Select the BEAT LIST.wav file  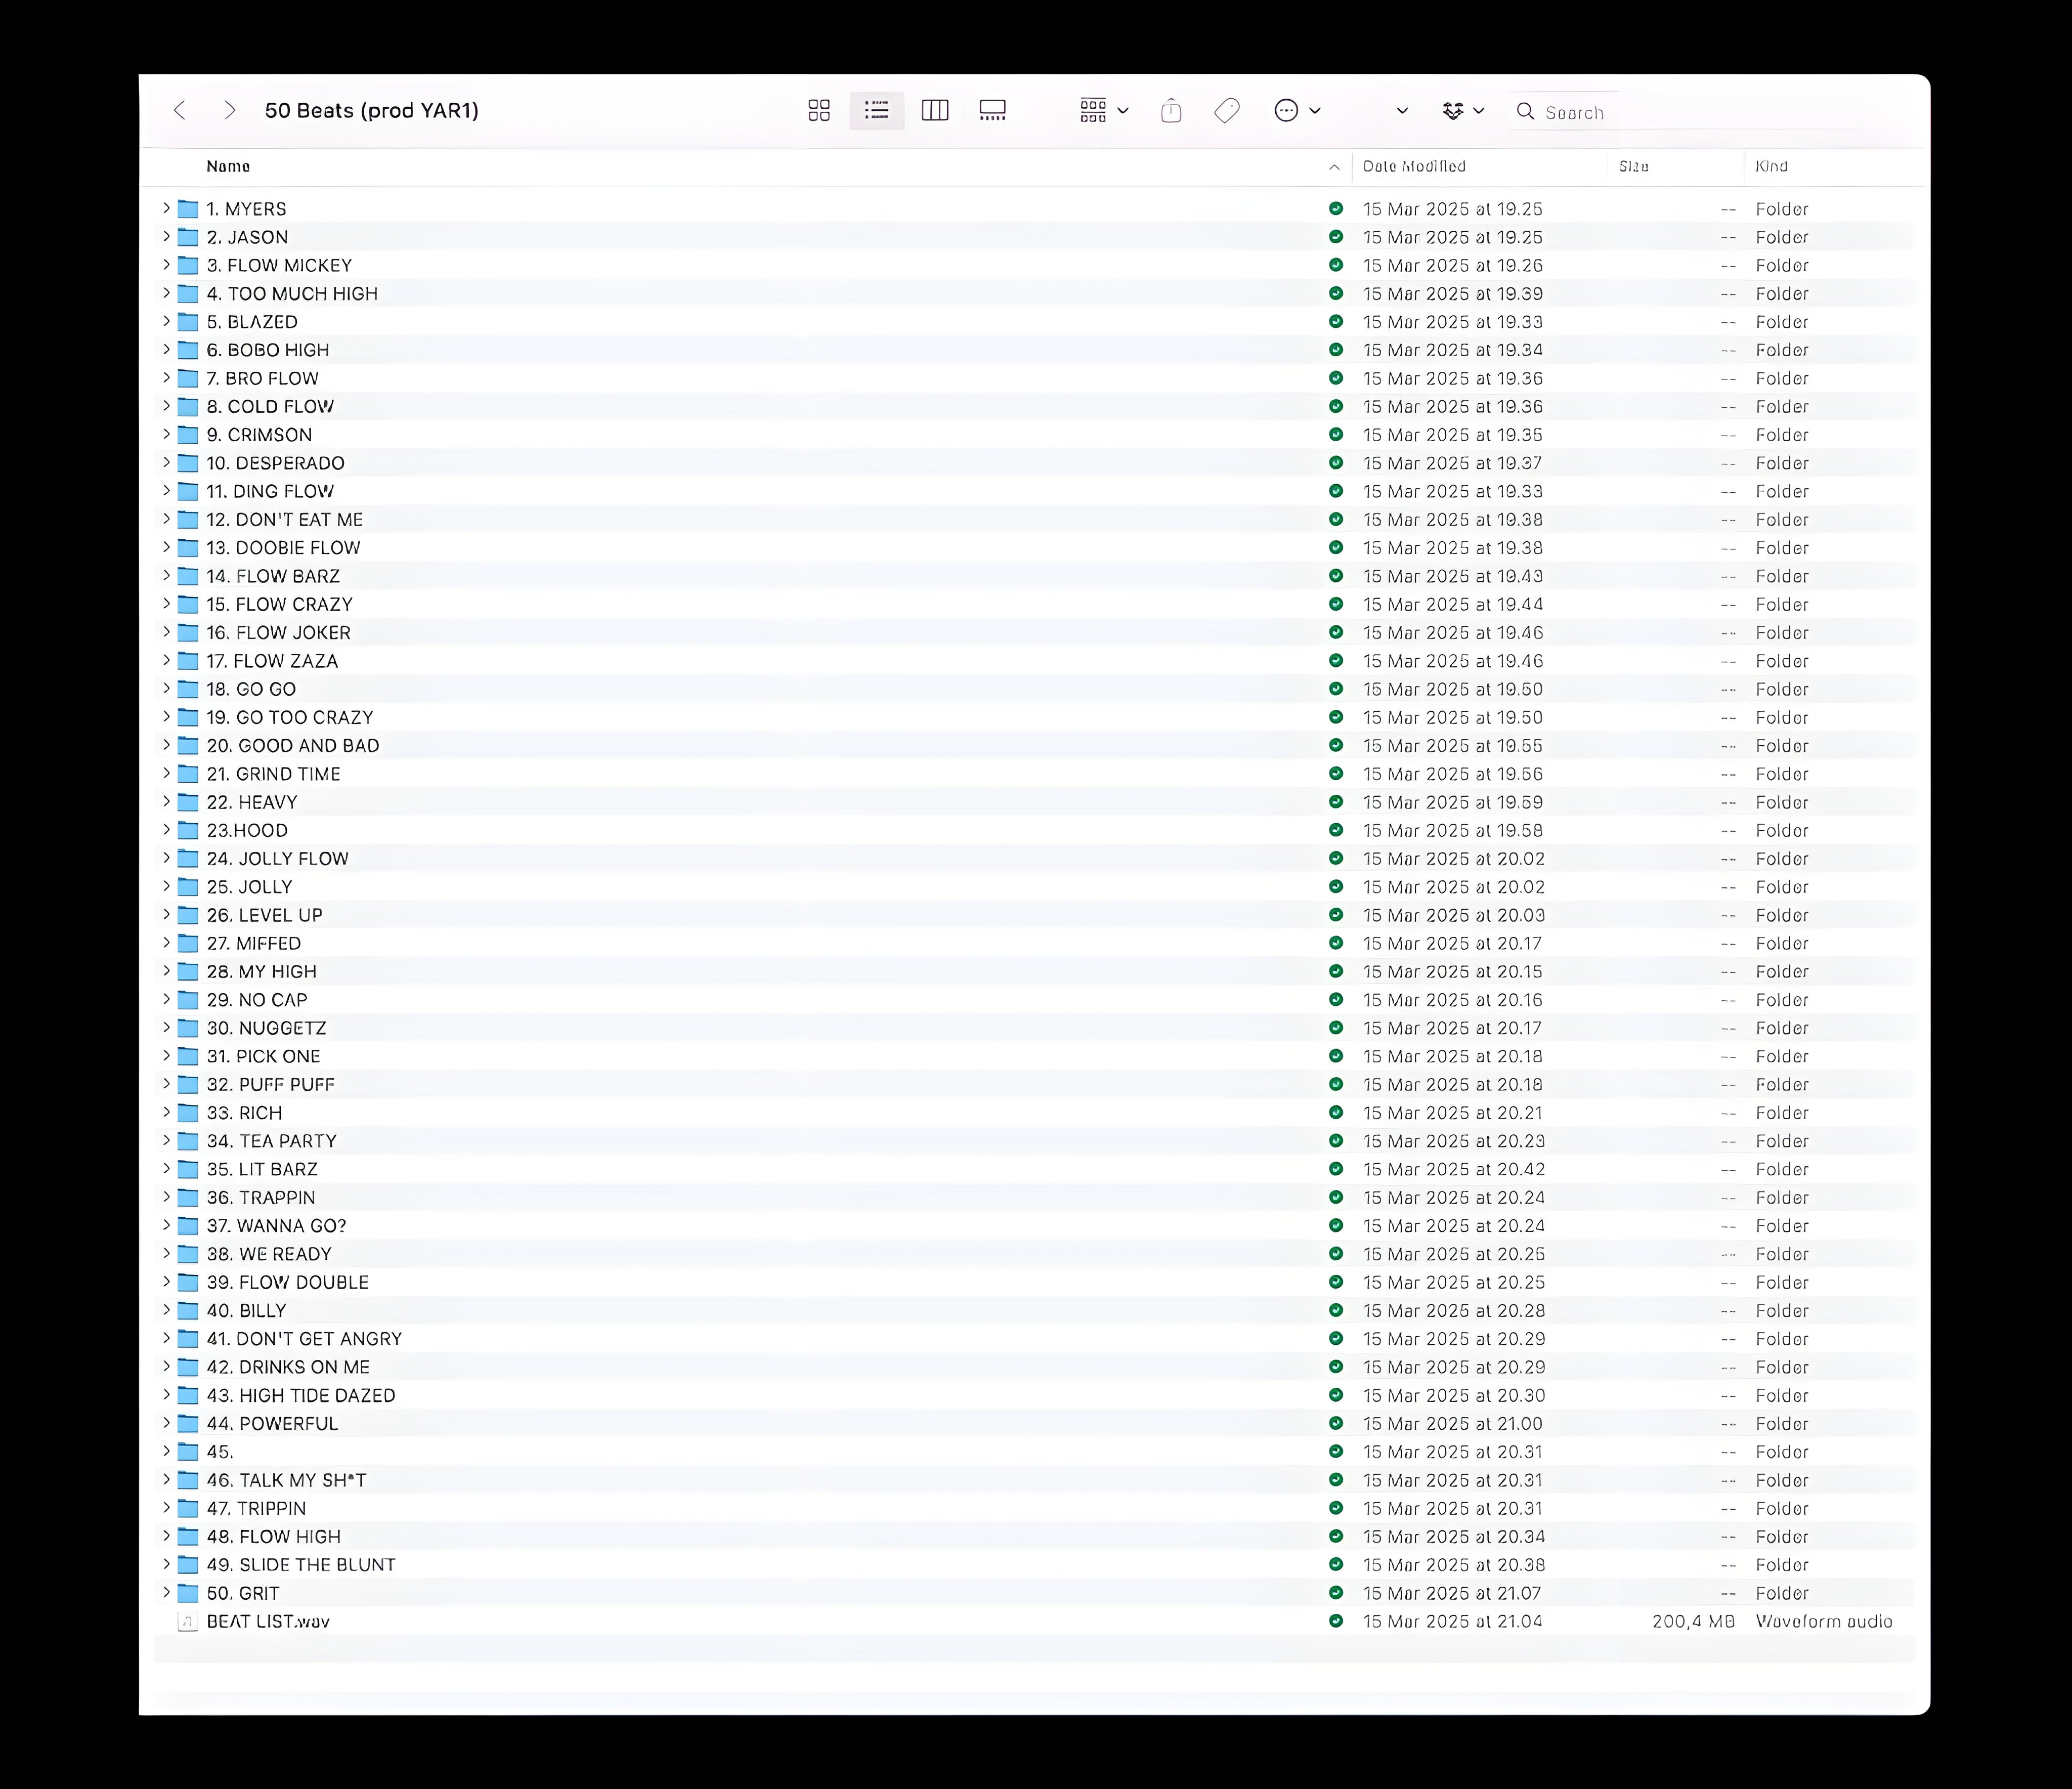click(268, 1621)
